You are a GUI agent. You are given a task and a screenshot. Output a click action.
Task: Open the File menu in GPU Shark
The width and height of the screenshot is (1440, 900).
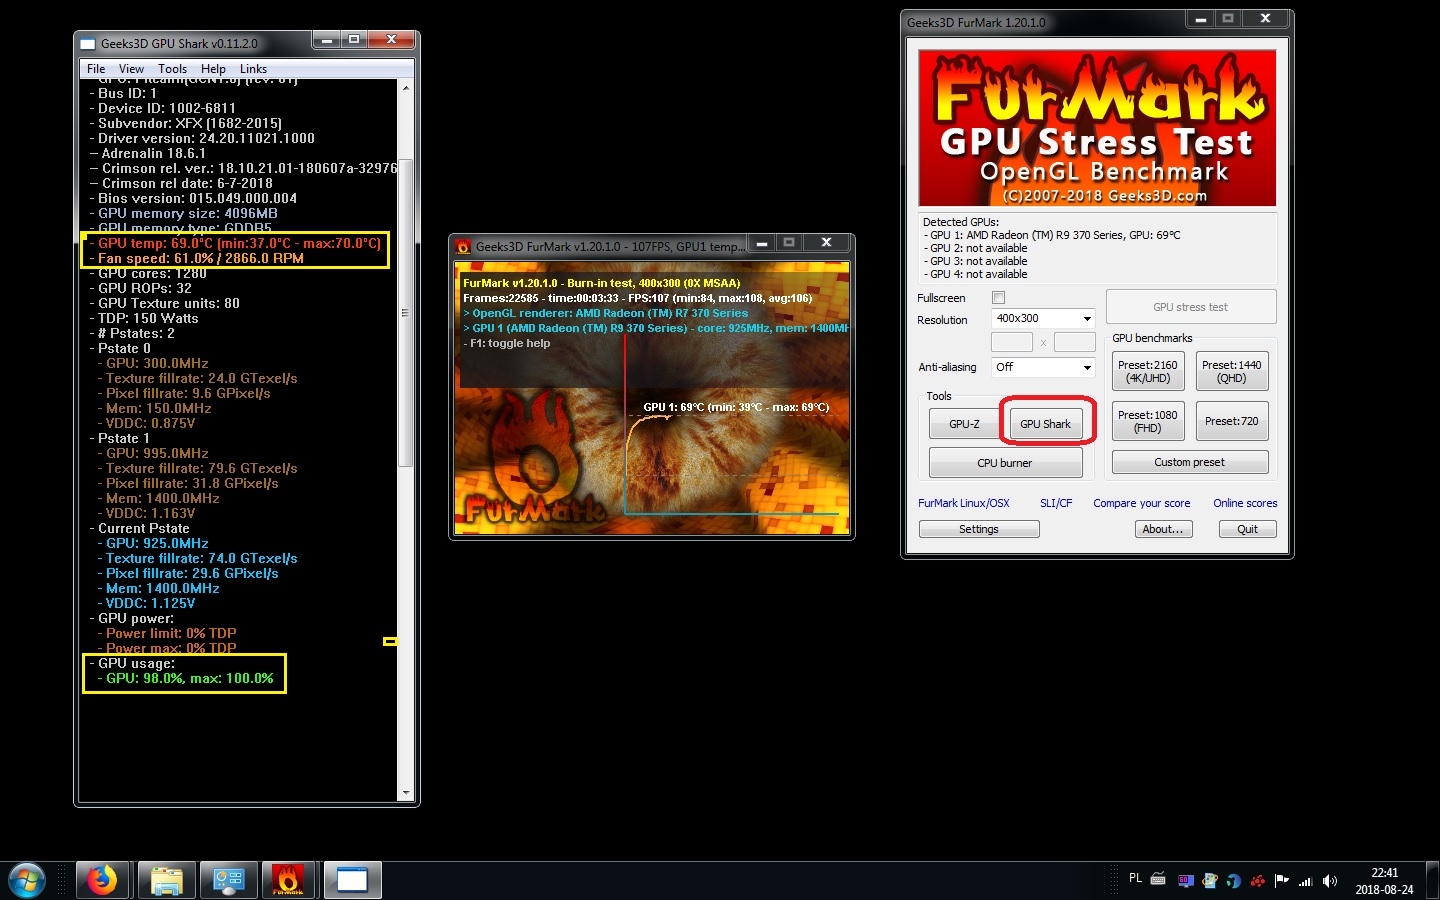click(x=96, y=69)
